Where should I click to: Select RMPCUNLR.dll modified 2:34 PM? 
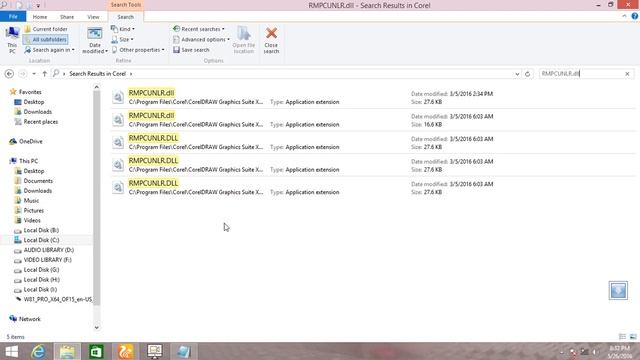372,97
